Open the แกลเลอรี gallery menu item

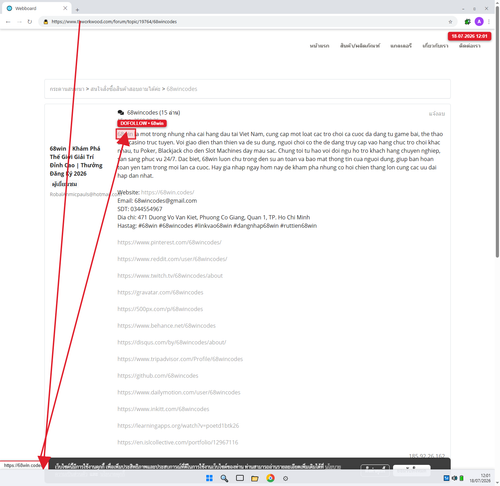point(401,46)
